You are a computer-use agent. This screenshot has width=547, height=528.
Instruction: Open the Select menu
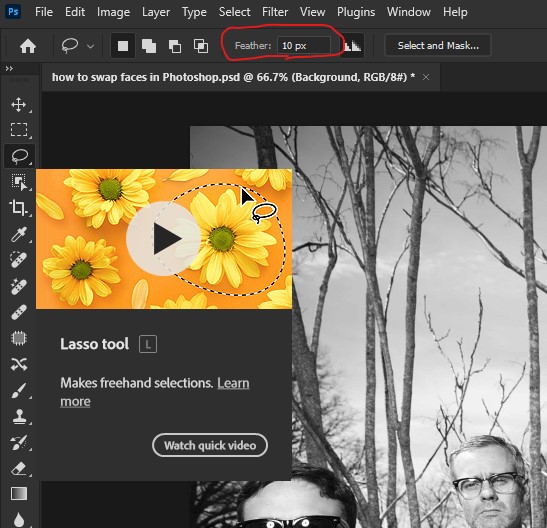pos(234,12)
